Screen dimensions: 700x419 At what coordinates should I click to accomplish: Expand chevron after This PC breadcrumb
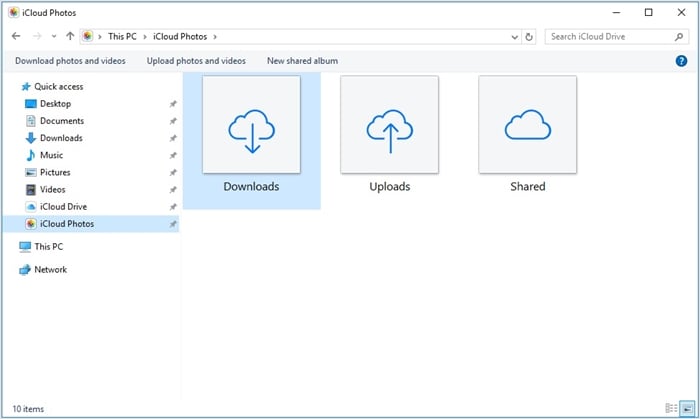[145, 37]
